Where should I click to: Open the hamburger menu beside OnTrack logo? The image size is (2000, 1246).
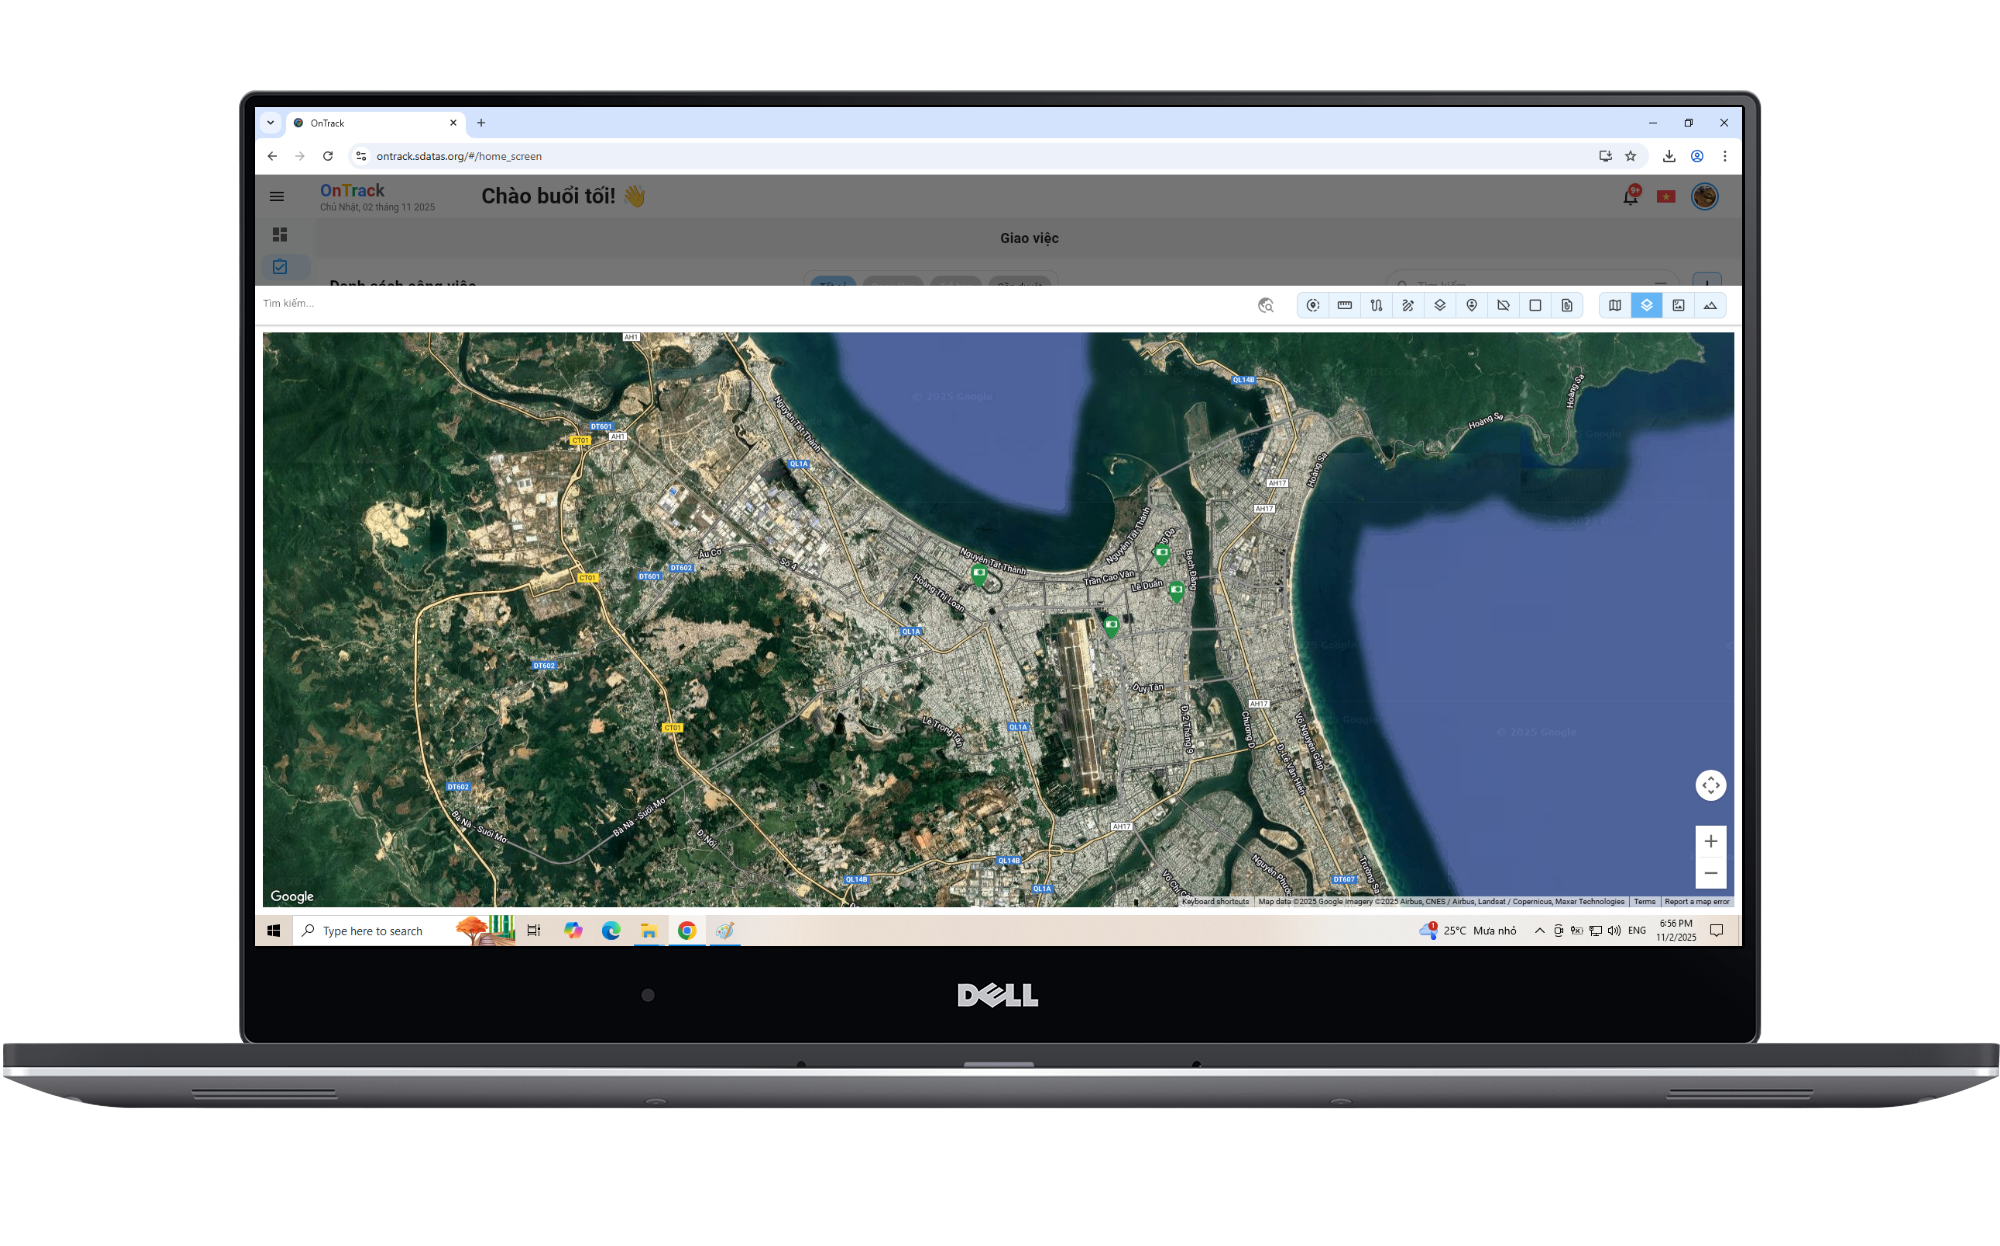click(277, 196)
